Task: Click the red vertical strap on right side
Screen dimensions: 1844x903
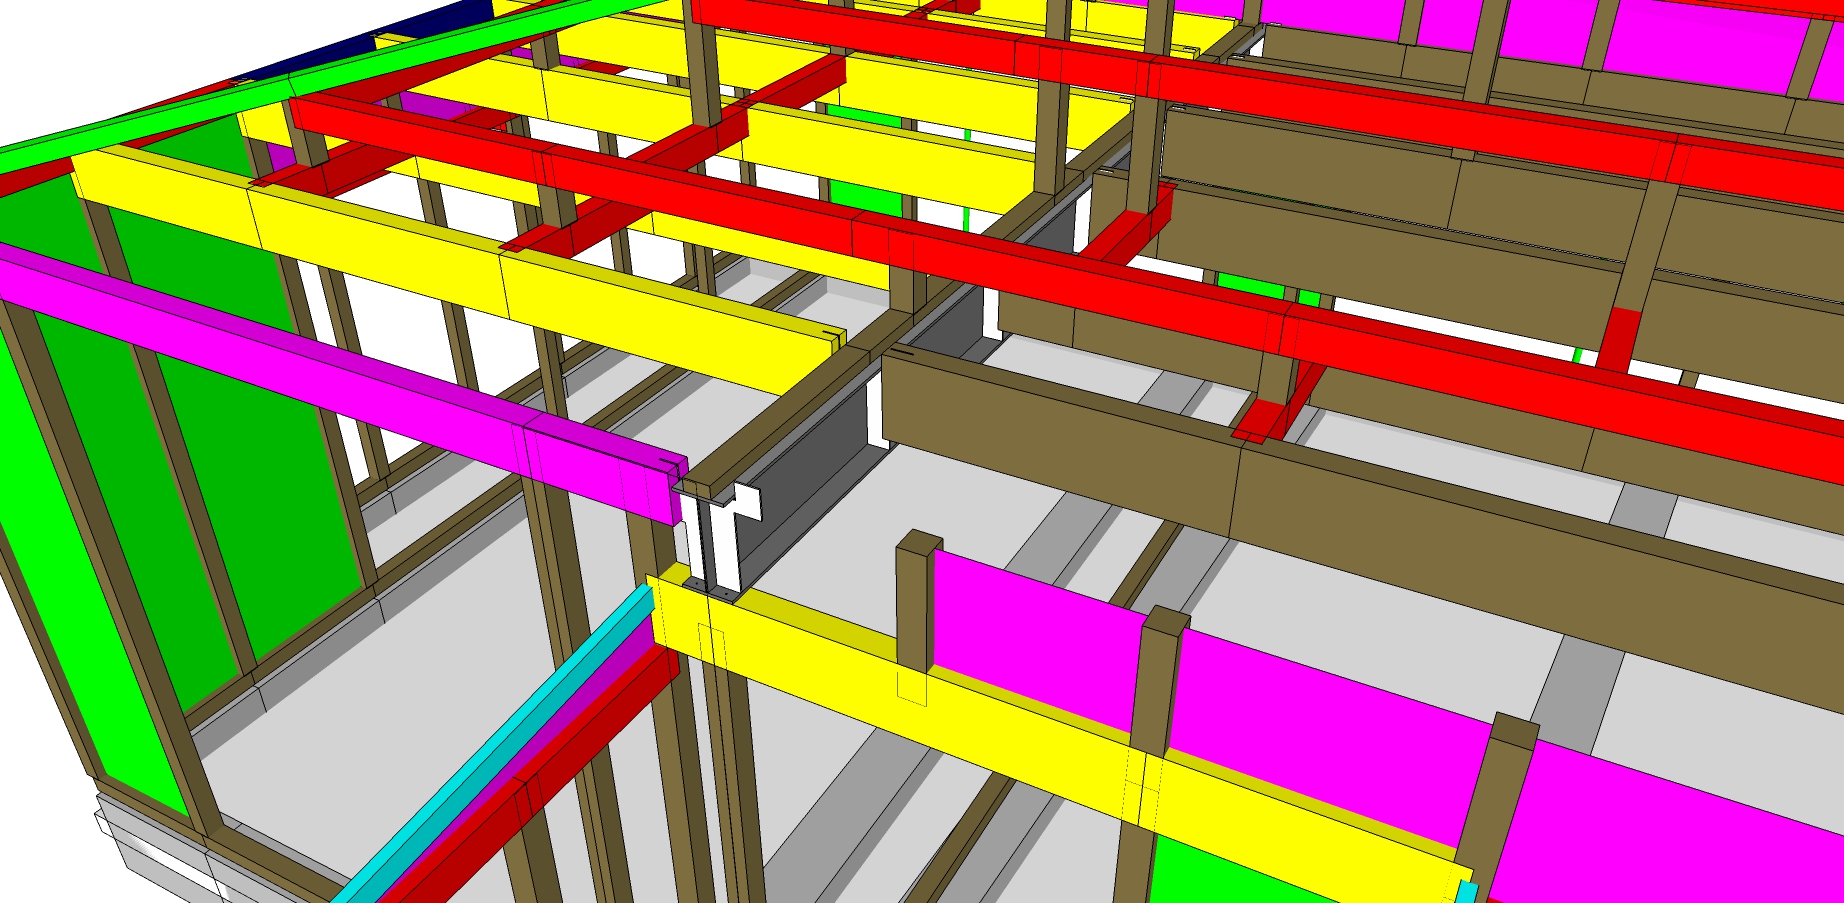Action: 1615,340
